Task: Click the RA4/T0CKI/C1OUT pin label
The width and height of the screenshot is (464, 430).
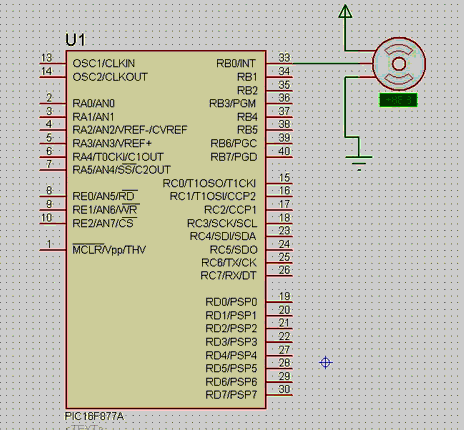Action: click(118, 157)
